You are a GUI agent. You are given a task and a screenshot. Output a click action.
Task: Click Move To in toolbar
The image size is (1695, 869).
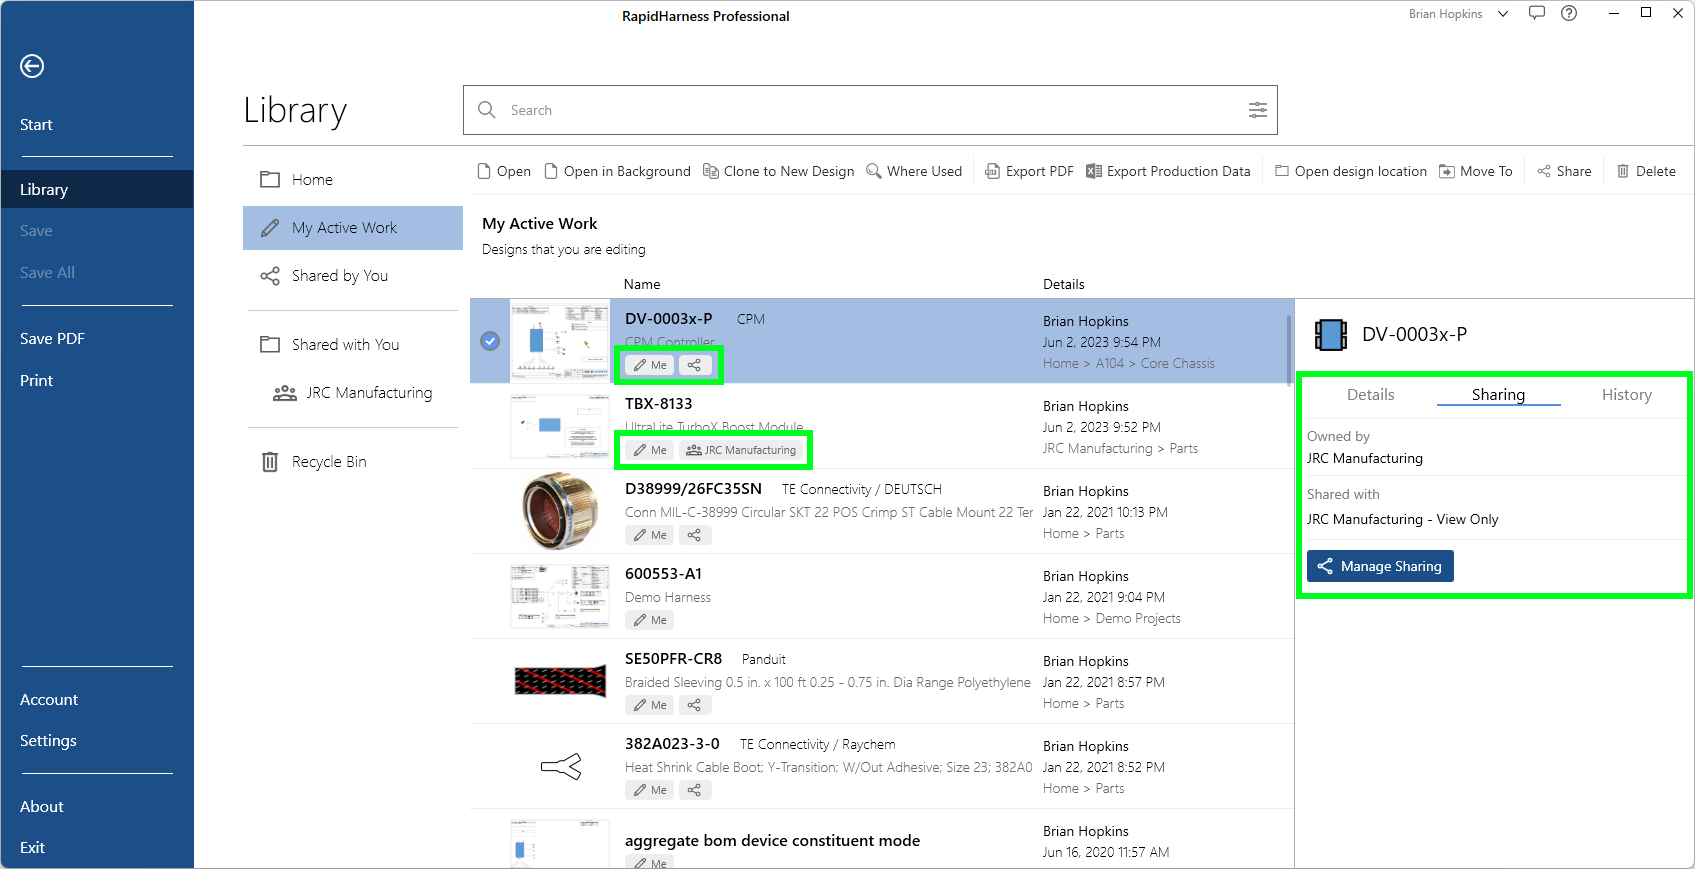1476,171
